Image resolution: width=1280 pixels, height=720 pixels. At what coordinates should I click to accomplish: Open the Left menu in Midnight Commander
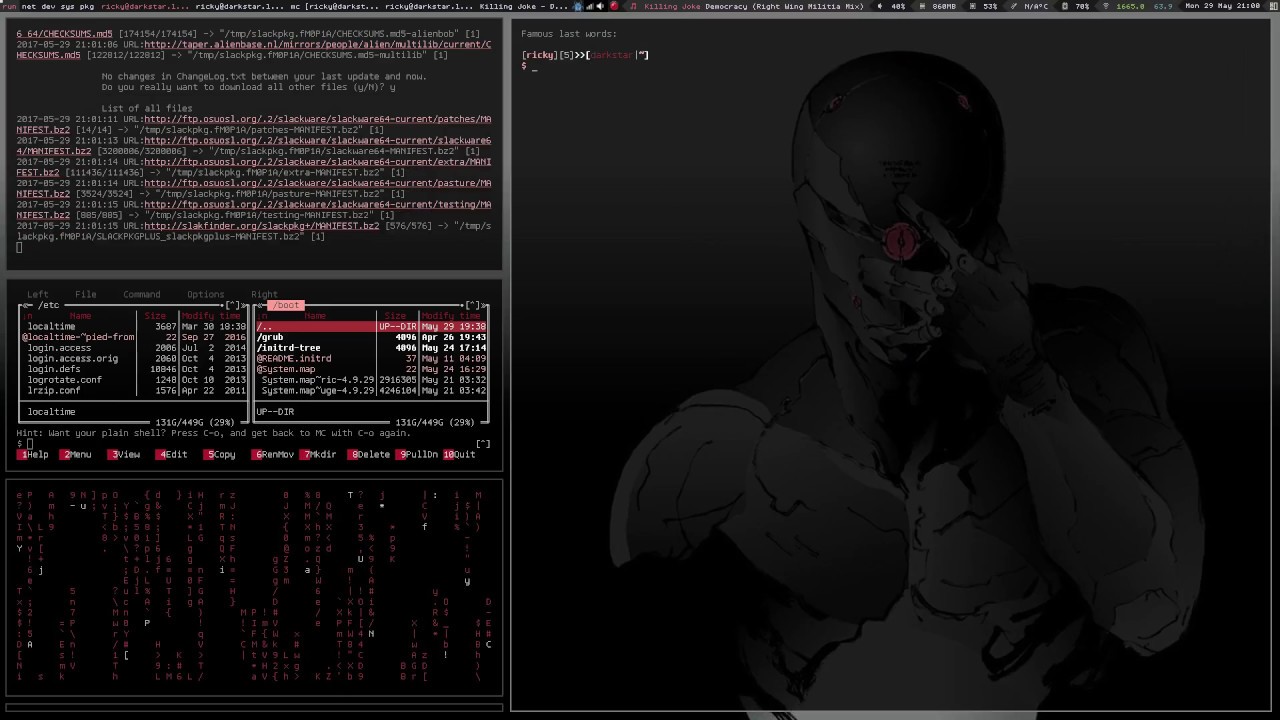(x=38, y=294)
